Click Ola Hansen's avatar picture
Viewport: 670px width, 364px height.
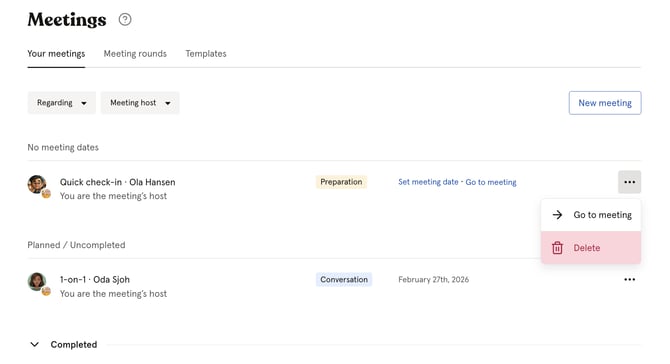(37, 184)
